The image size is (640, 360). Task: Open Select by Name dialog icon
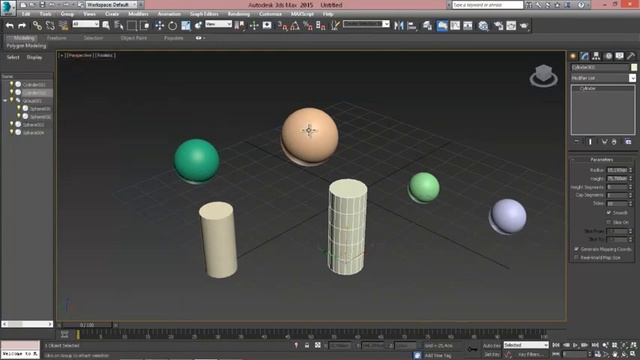tap(119, 26)
